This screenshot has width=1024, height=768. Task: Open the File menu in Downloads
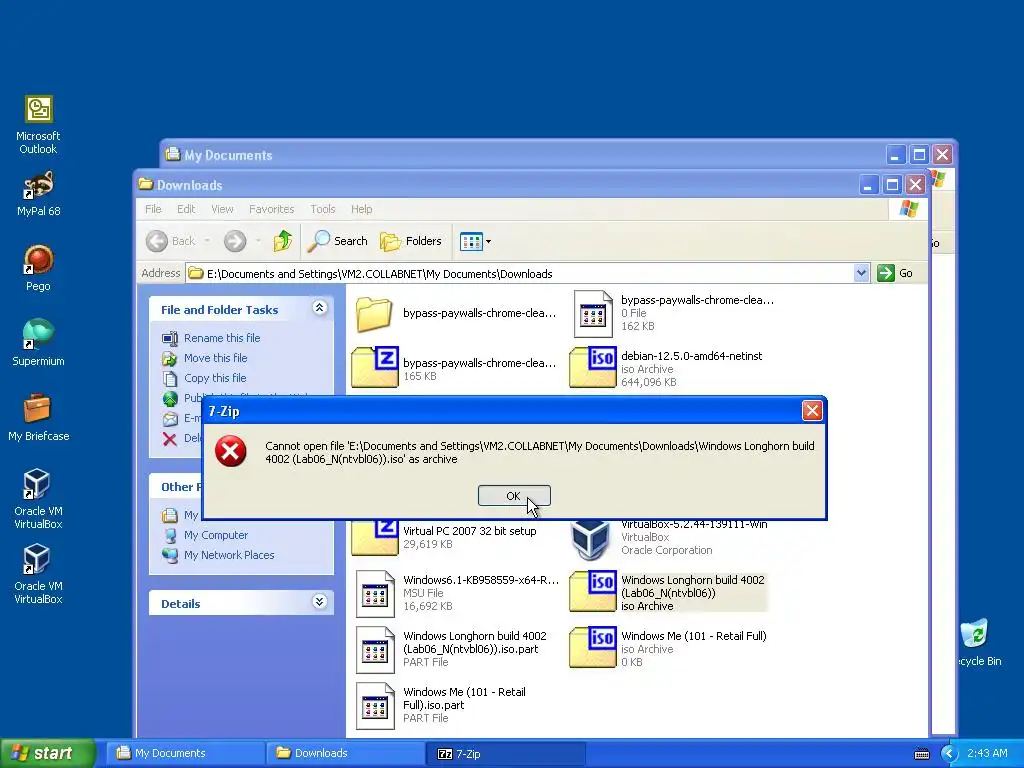pyautogui.click(x=153, y=209)
